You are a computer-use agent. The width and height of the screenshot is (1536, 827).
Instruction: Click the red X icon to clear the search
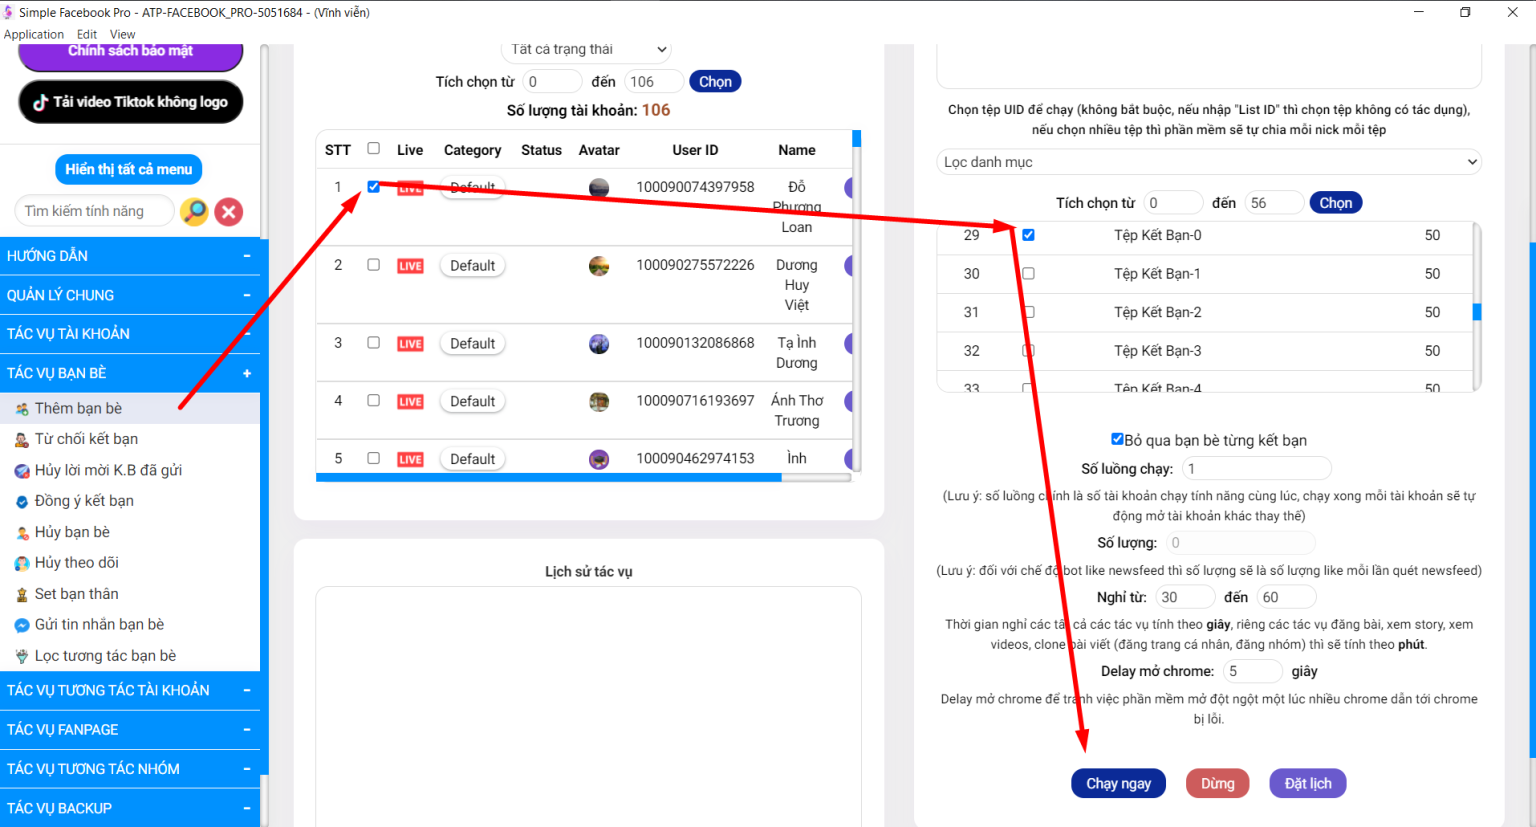pyautogui.click(x=228, y=211)
